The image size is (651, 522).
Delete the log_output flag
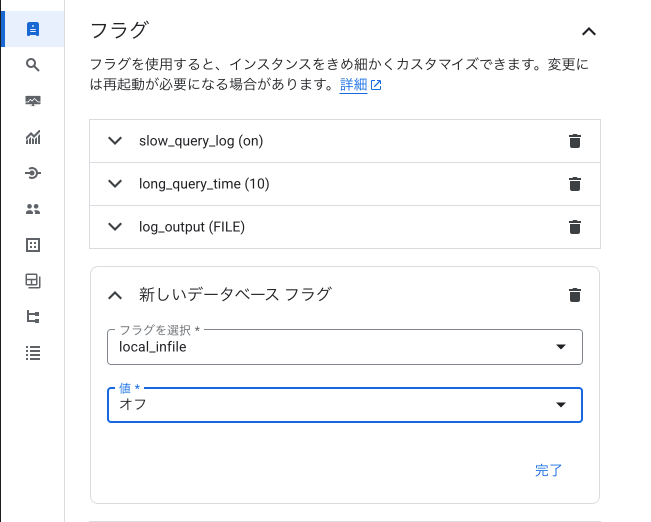(x=575, y=227)
